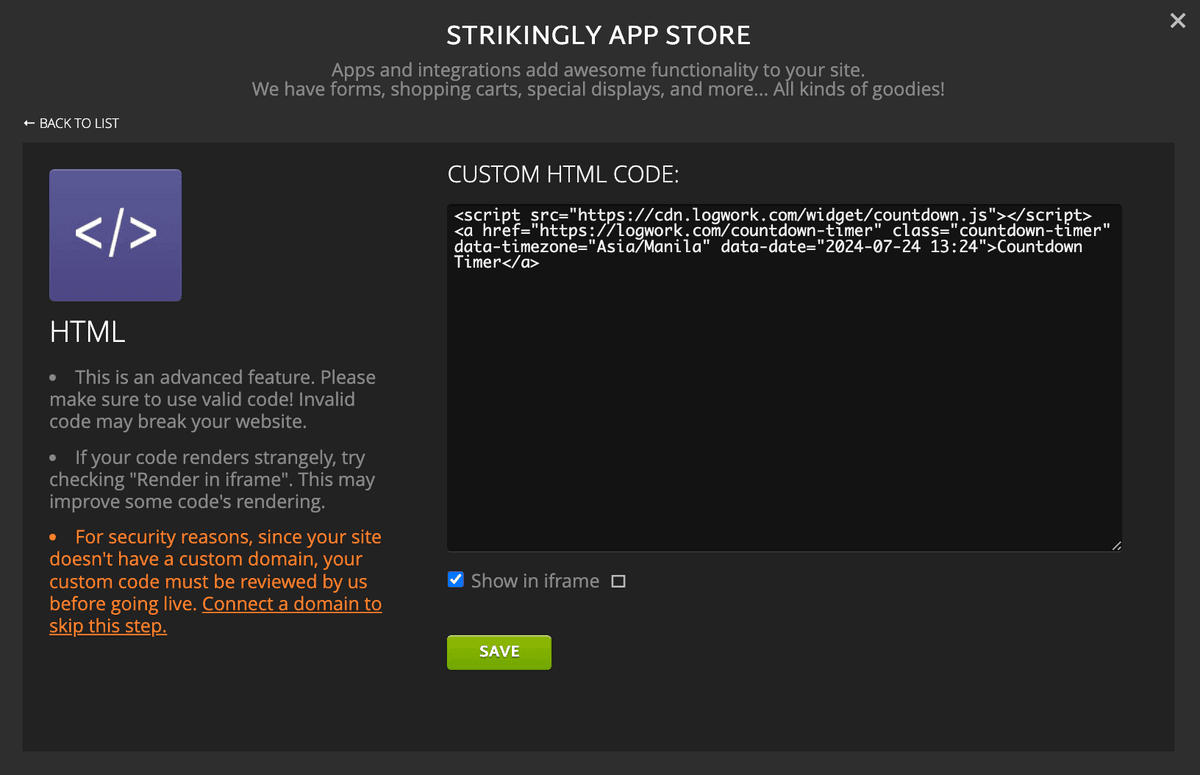Uncheck the Show in iframe checkbox

tap(456, 580)
